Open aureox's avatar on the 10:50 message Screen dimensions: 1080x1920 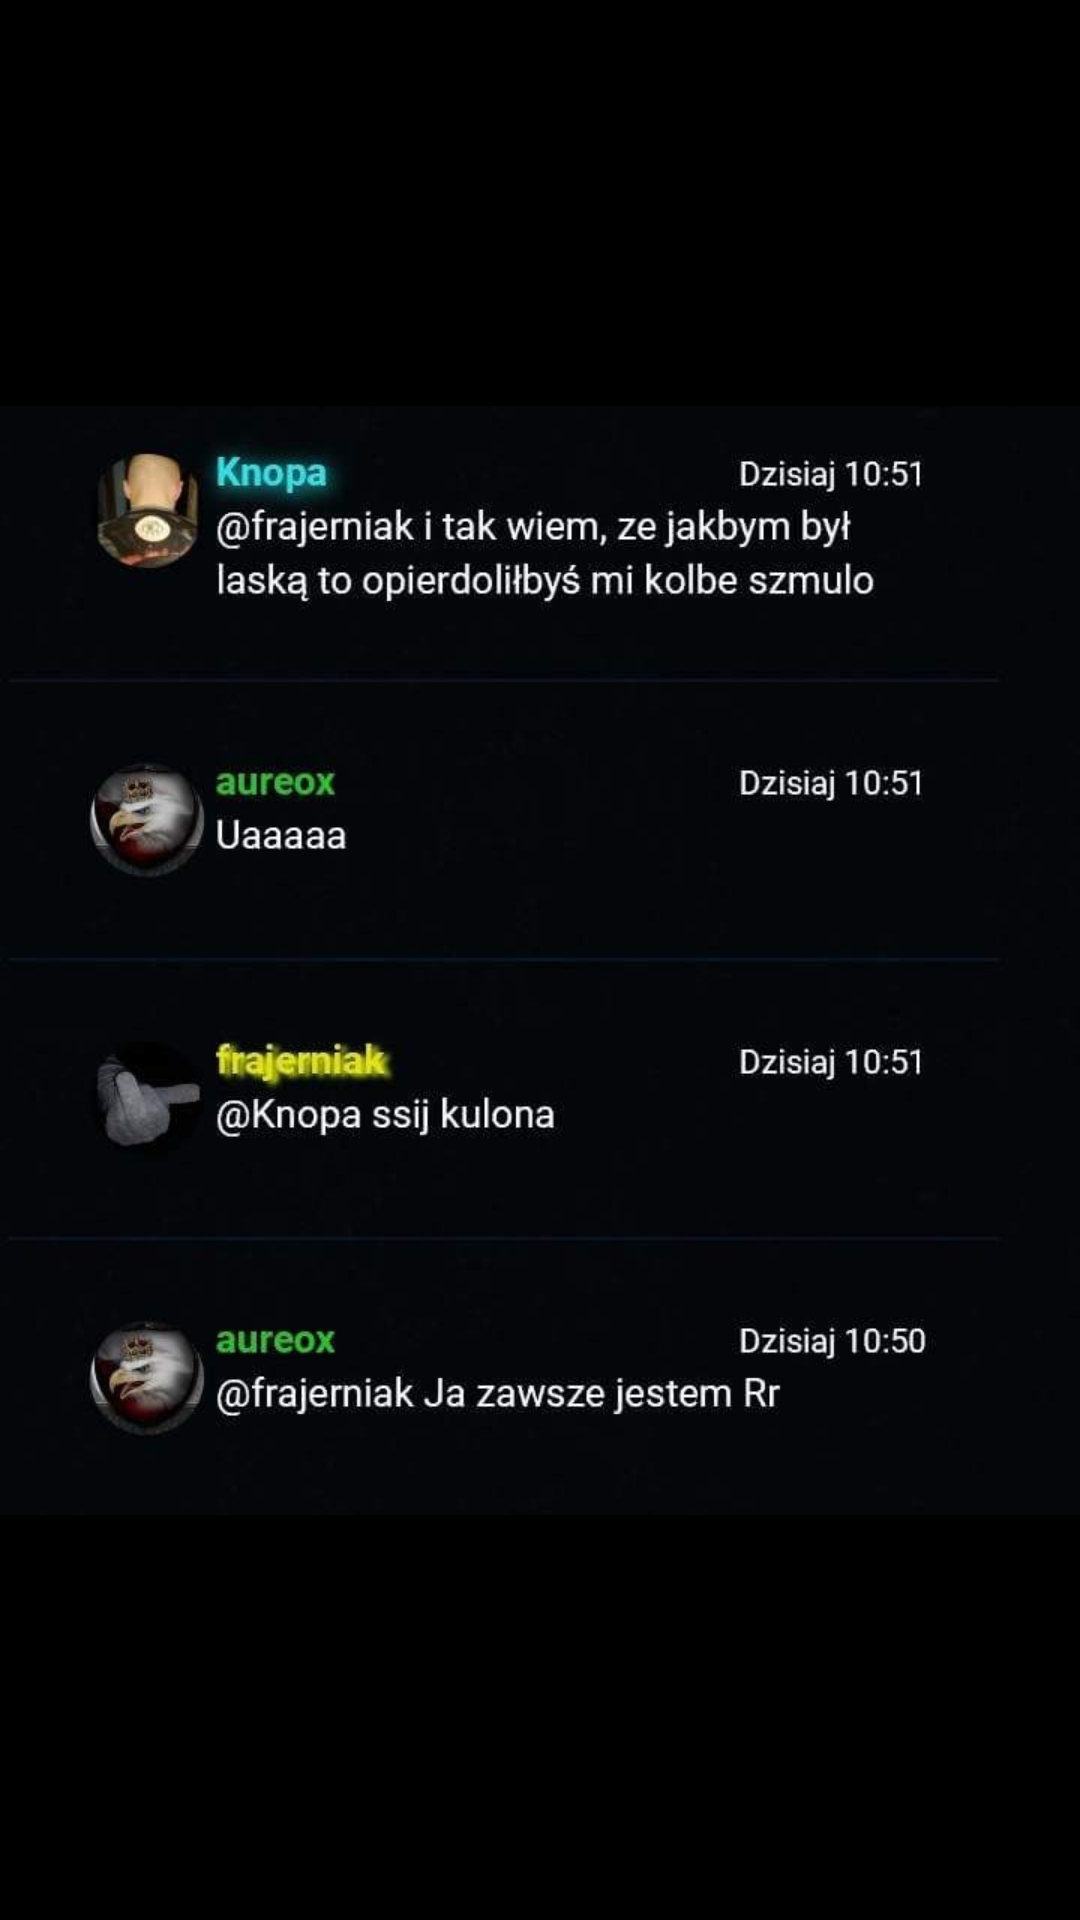(148, 1377)
